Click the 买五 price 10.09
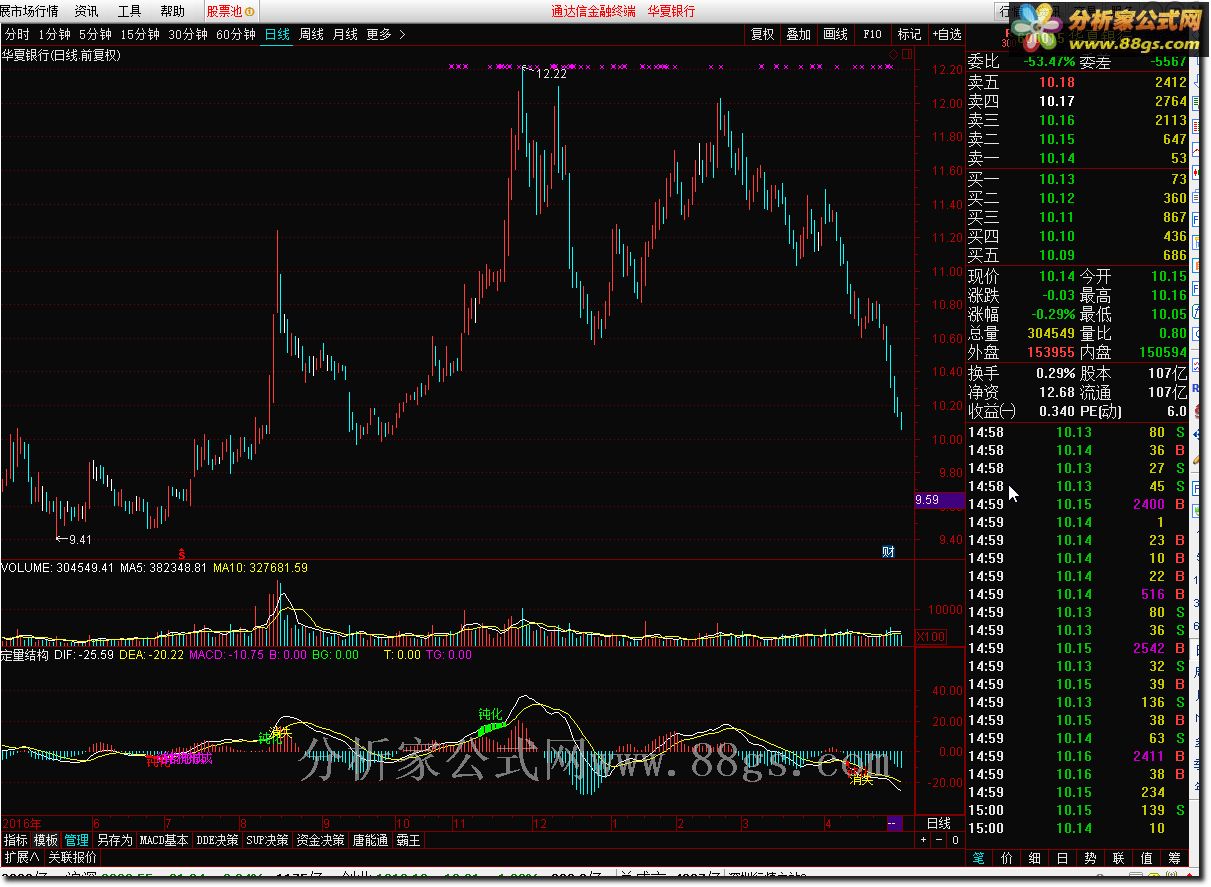1211x887 pixels. (x=1056, y=255)
